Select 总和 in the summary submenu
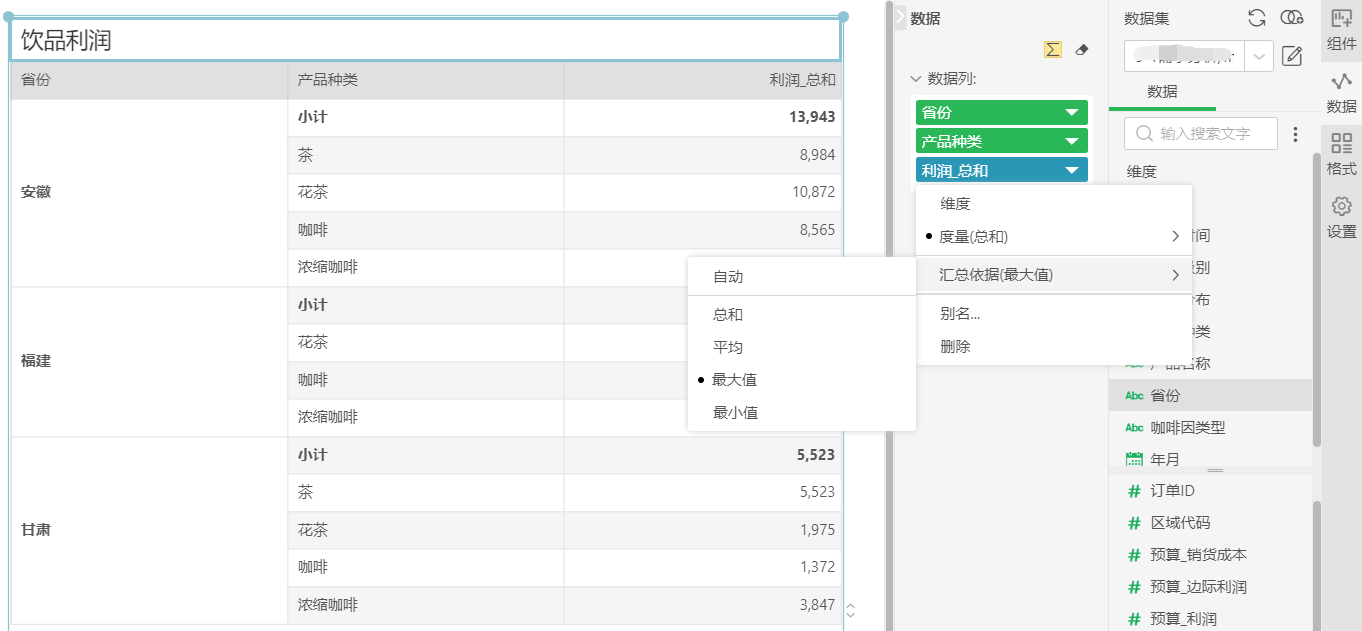Viewport: 1362px width, 631px height. (x=727, y=314)
